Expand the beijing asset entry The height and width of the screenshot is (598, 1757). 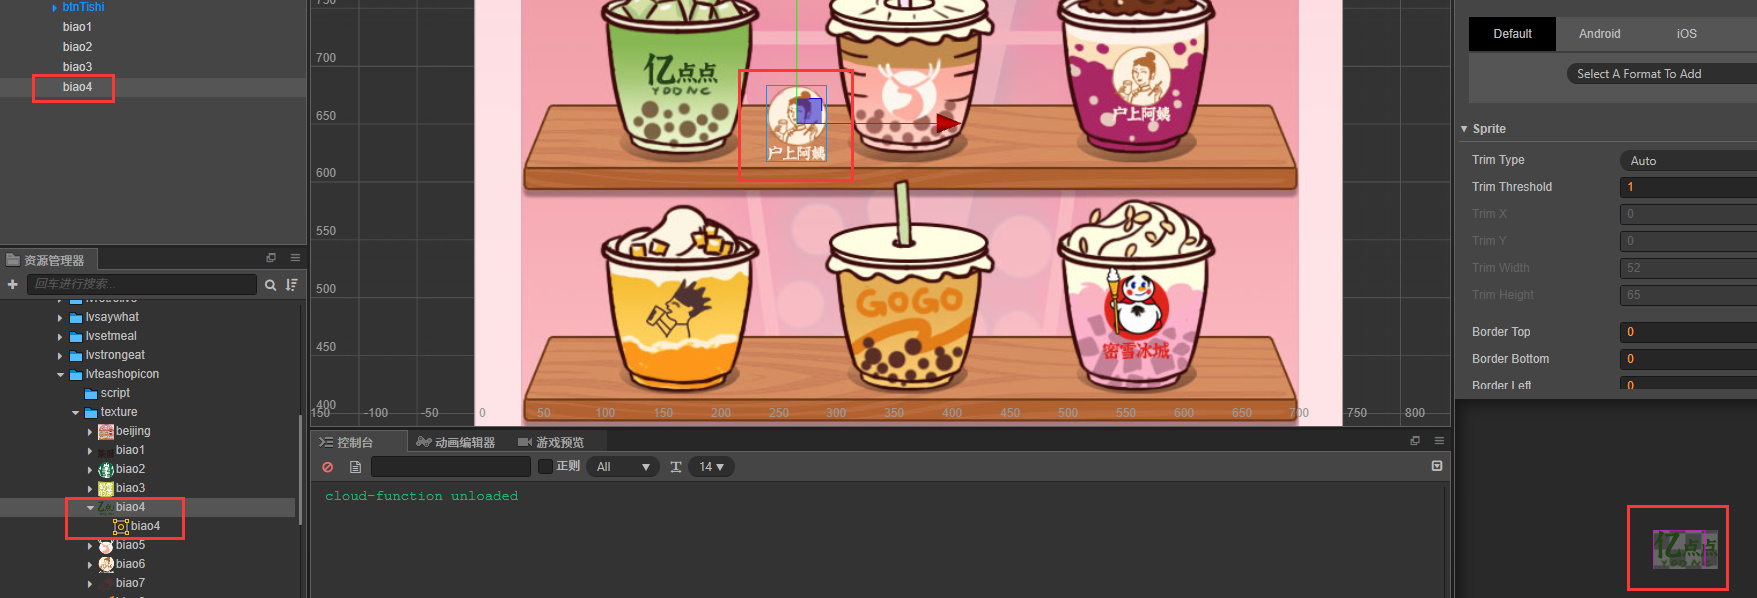pos(90,432)
